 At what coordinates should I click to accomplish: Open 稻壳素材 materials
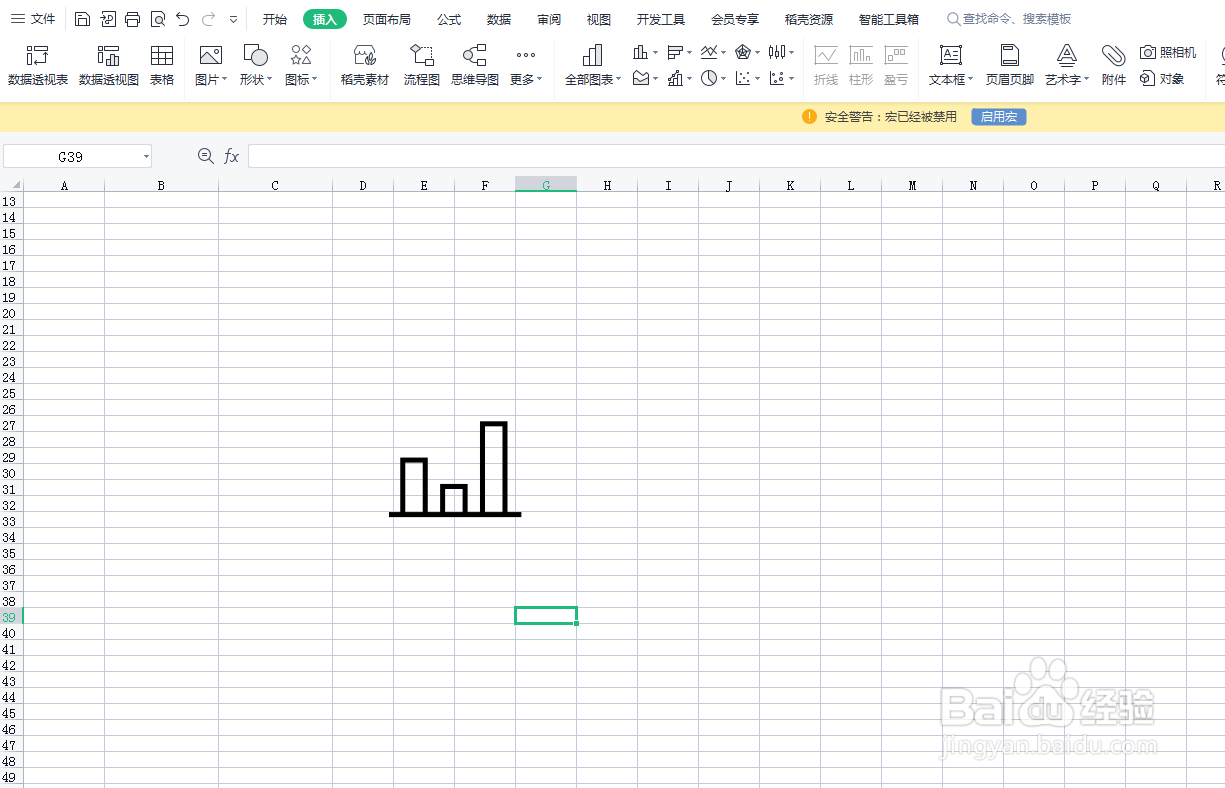coord(365,65)
